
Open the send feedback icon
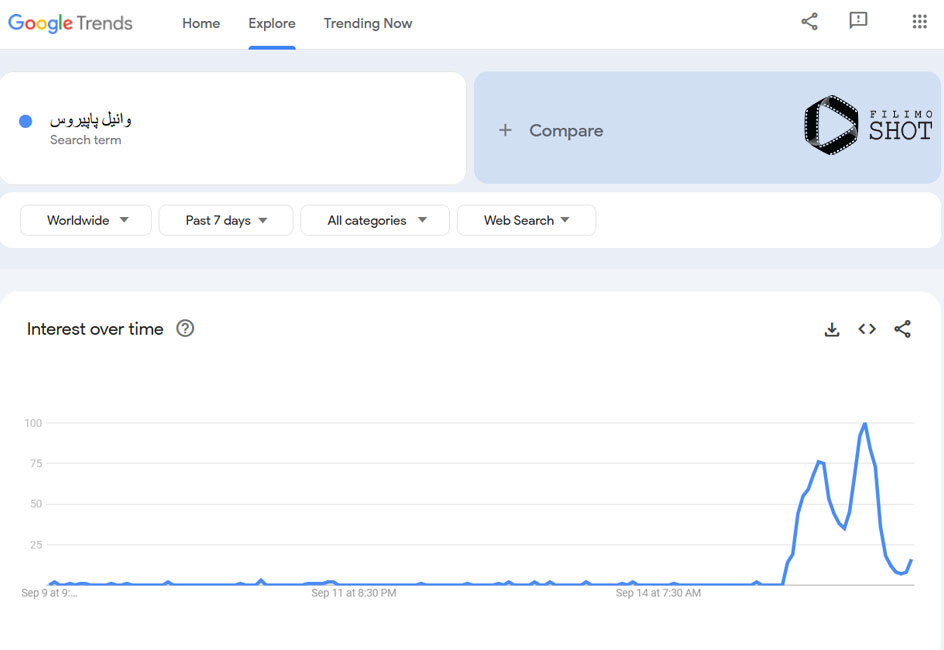click(858, 20)
